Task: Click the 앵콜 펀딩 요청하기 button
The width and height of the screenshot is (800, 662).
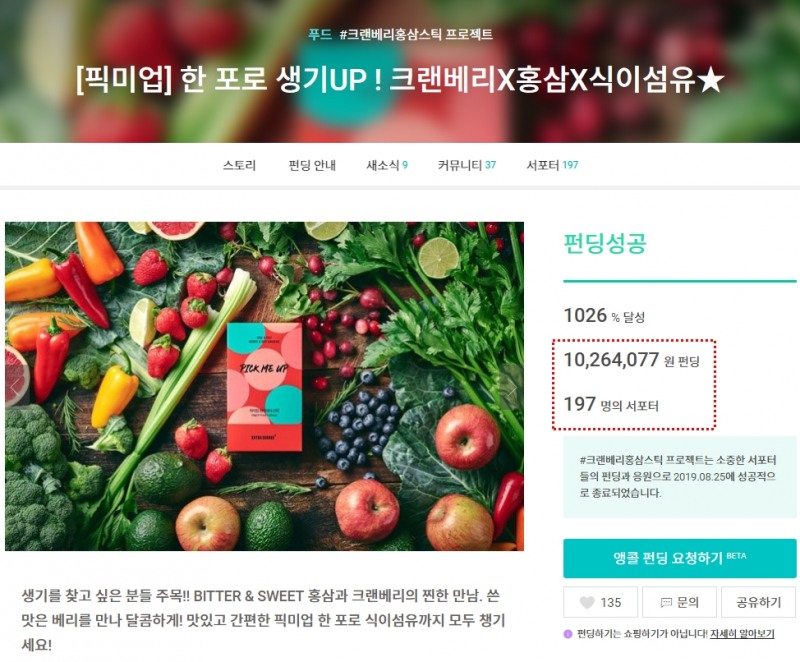Action: coord(680,558)
